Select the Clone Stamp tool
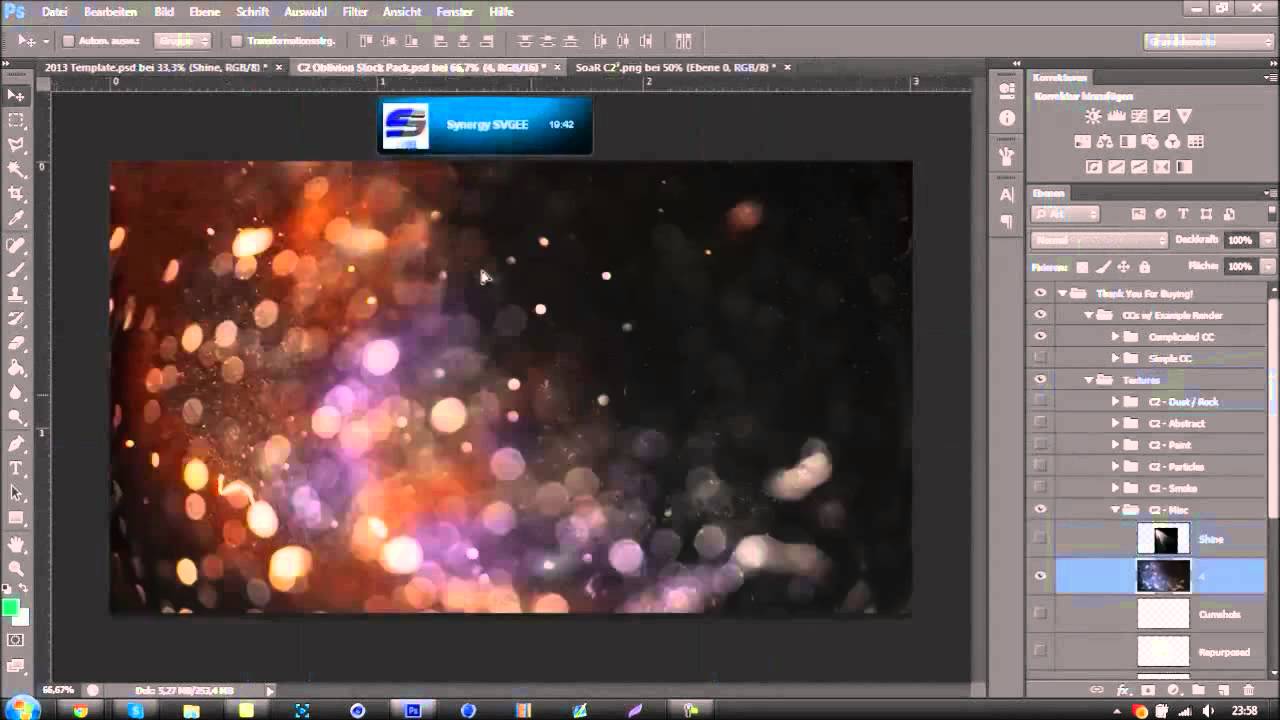 click(16, 295)
